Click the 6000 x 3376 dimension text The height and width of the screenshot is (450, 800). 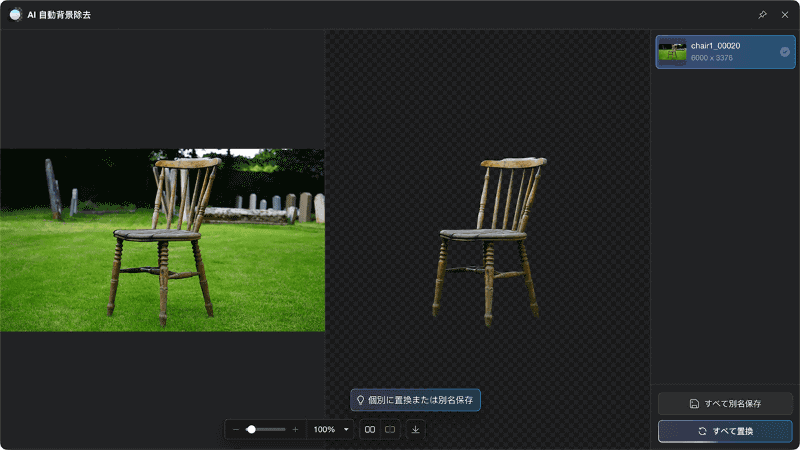[x=712, y=58]
